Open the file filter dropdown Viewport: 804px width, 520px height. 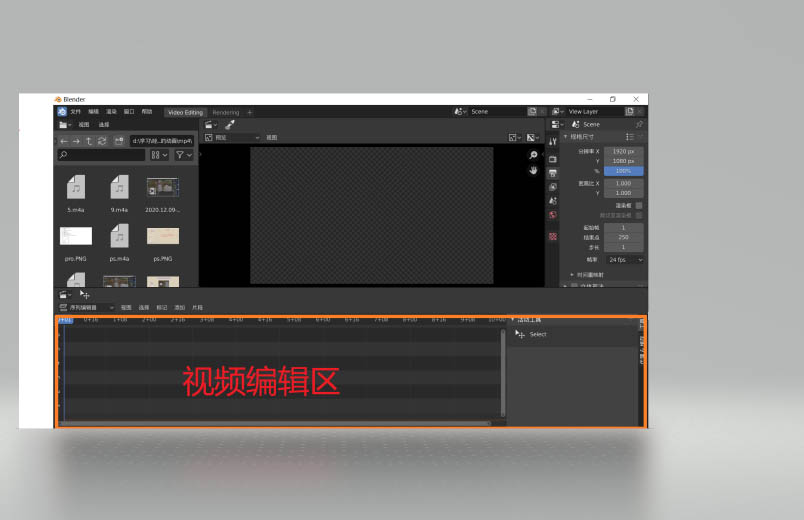tap(184, 155)
